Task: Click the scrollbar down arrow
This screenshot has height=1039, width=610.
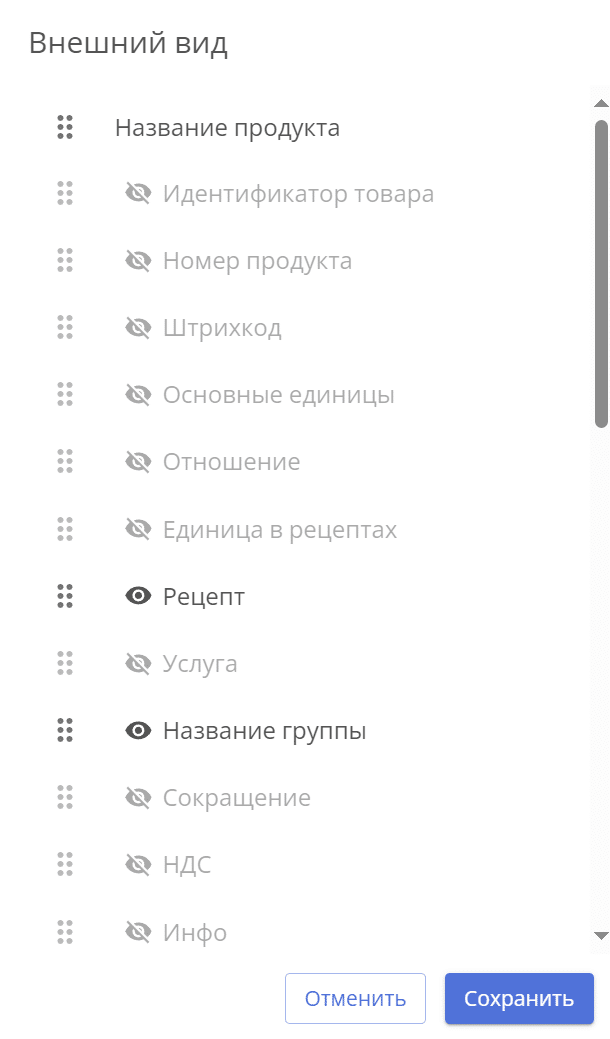Action: click(601, 936)
